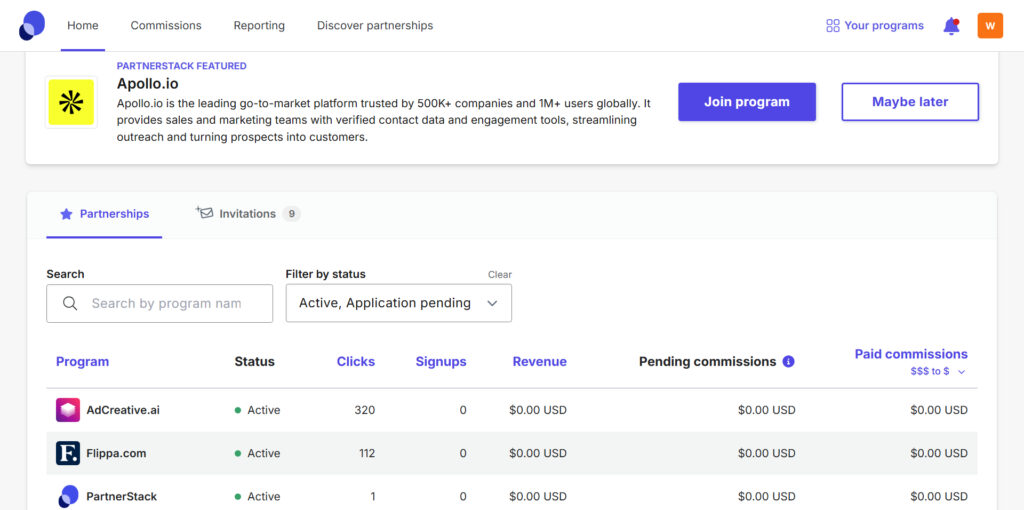The width and height of the screenshot is (1024, 510).
Task: Open the orange W user avatar
Action: [x=990, y=26]
